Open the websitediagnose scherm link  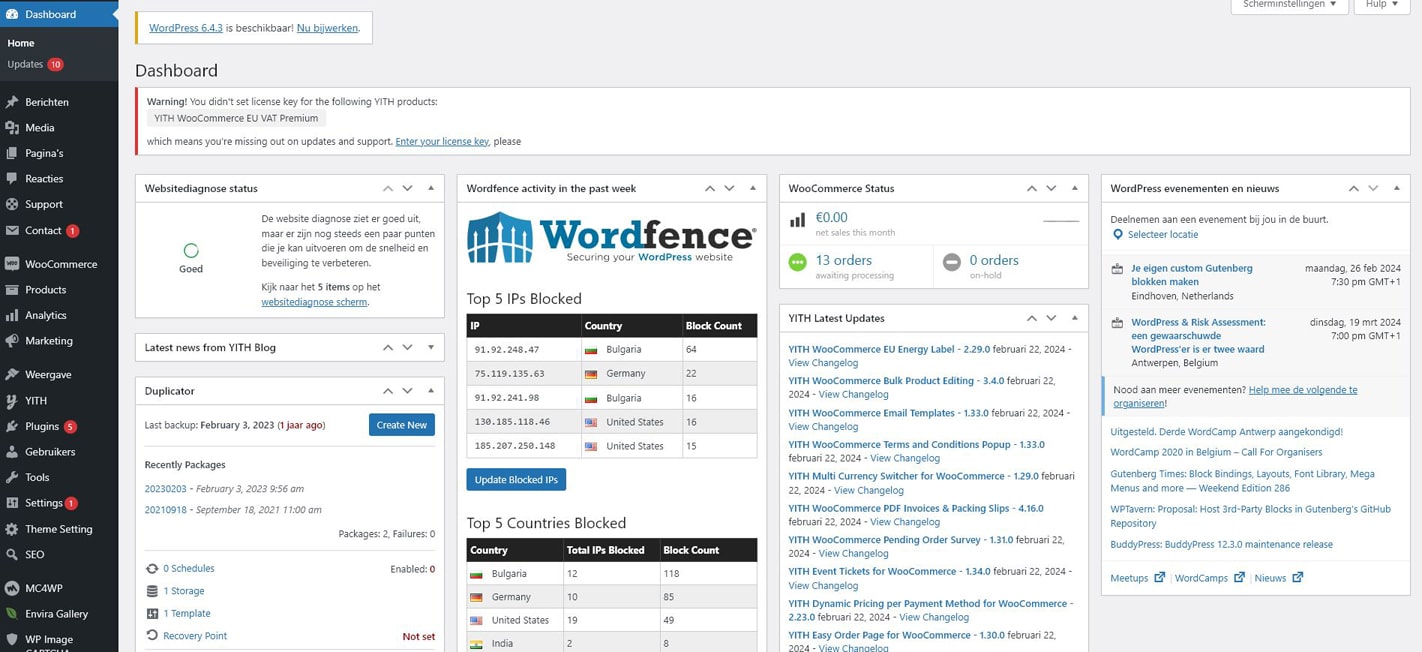pos(314,302)
